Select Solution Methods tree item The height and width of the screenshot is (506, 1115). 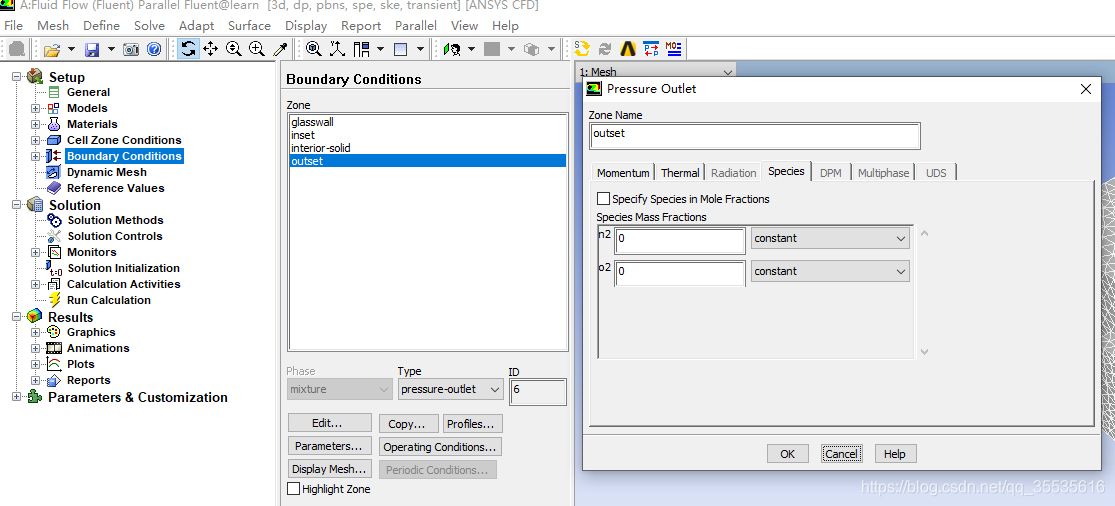pyautogui.click(x=115, y=220)
